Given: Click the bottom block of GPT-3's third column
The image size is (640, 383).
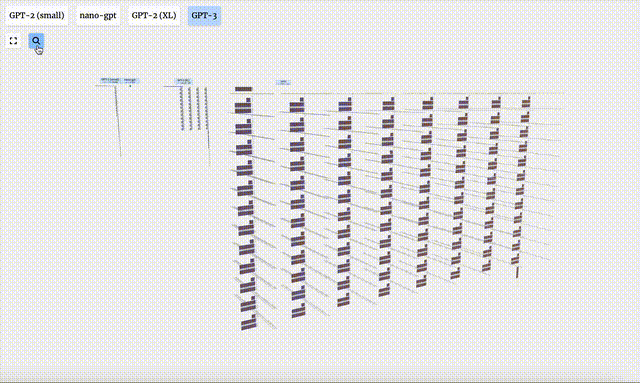Looking at the screenshot, I should click(x=343, y=300).
